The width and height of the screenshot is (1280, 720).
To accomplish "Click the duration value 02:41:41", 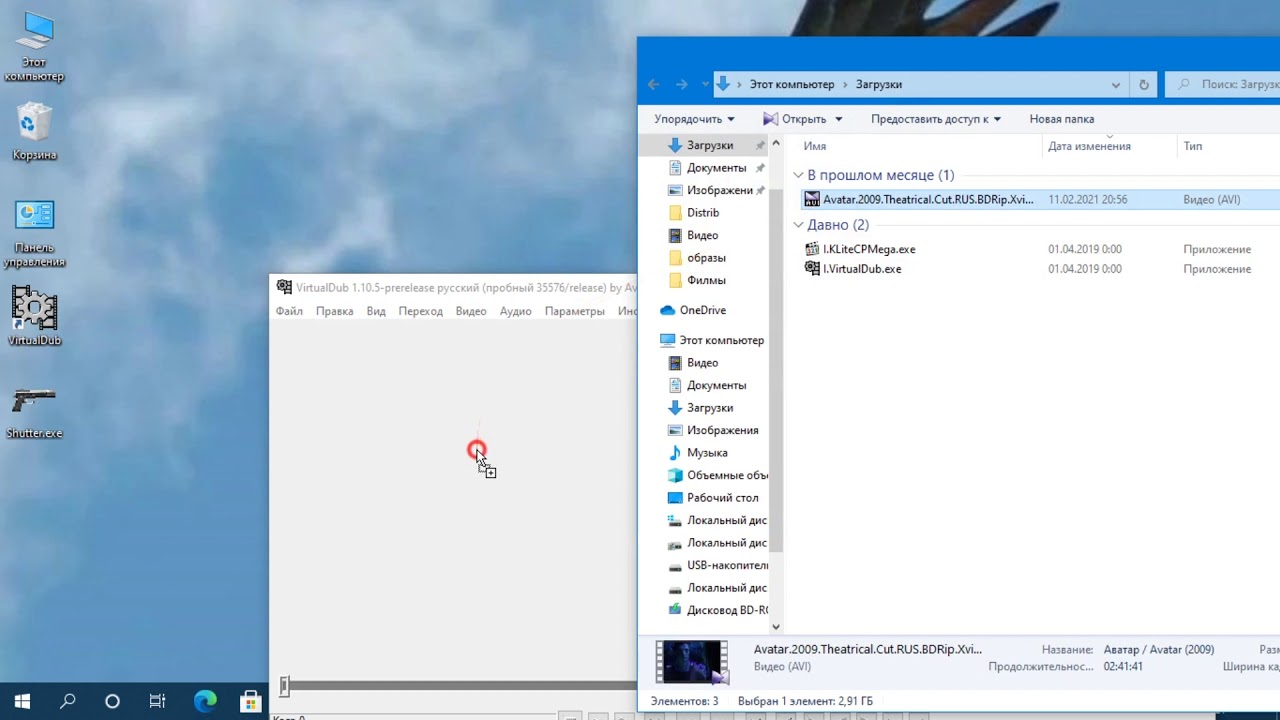I will [x=1124, y=667].
